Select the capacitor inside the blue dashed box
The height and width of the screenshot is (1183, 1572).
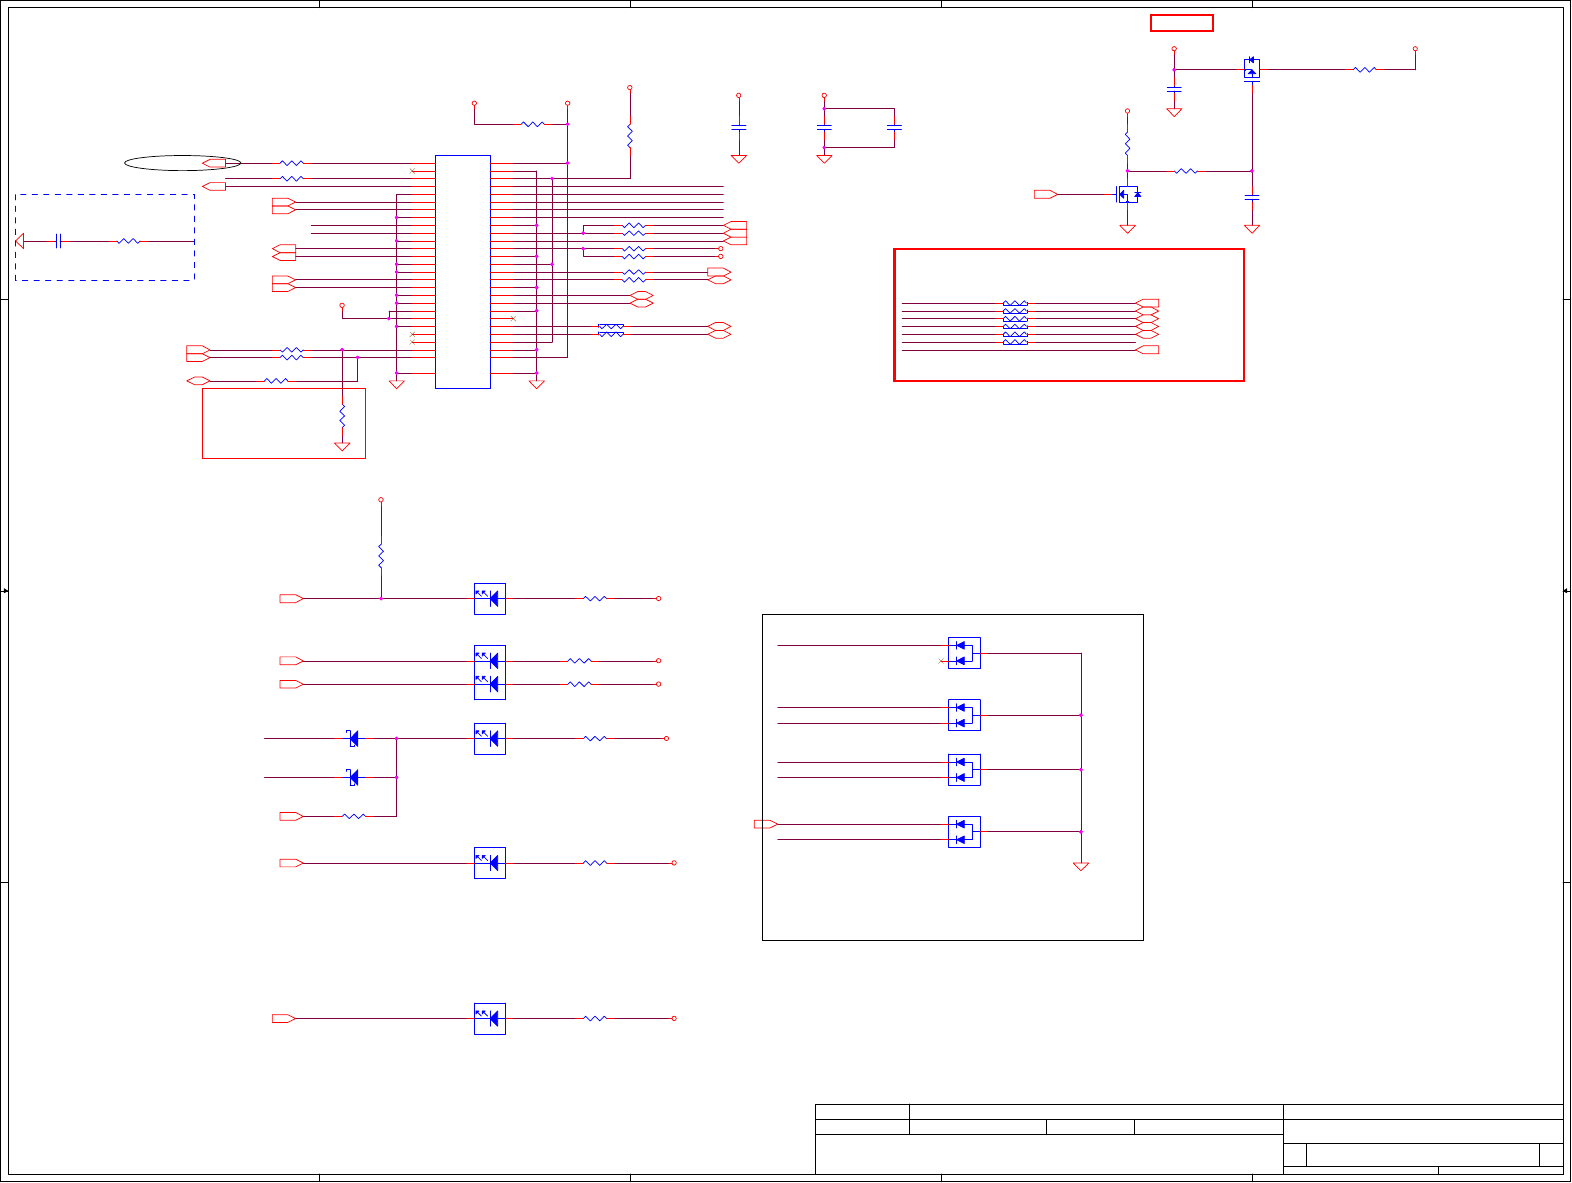click(59, 241)
